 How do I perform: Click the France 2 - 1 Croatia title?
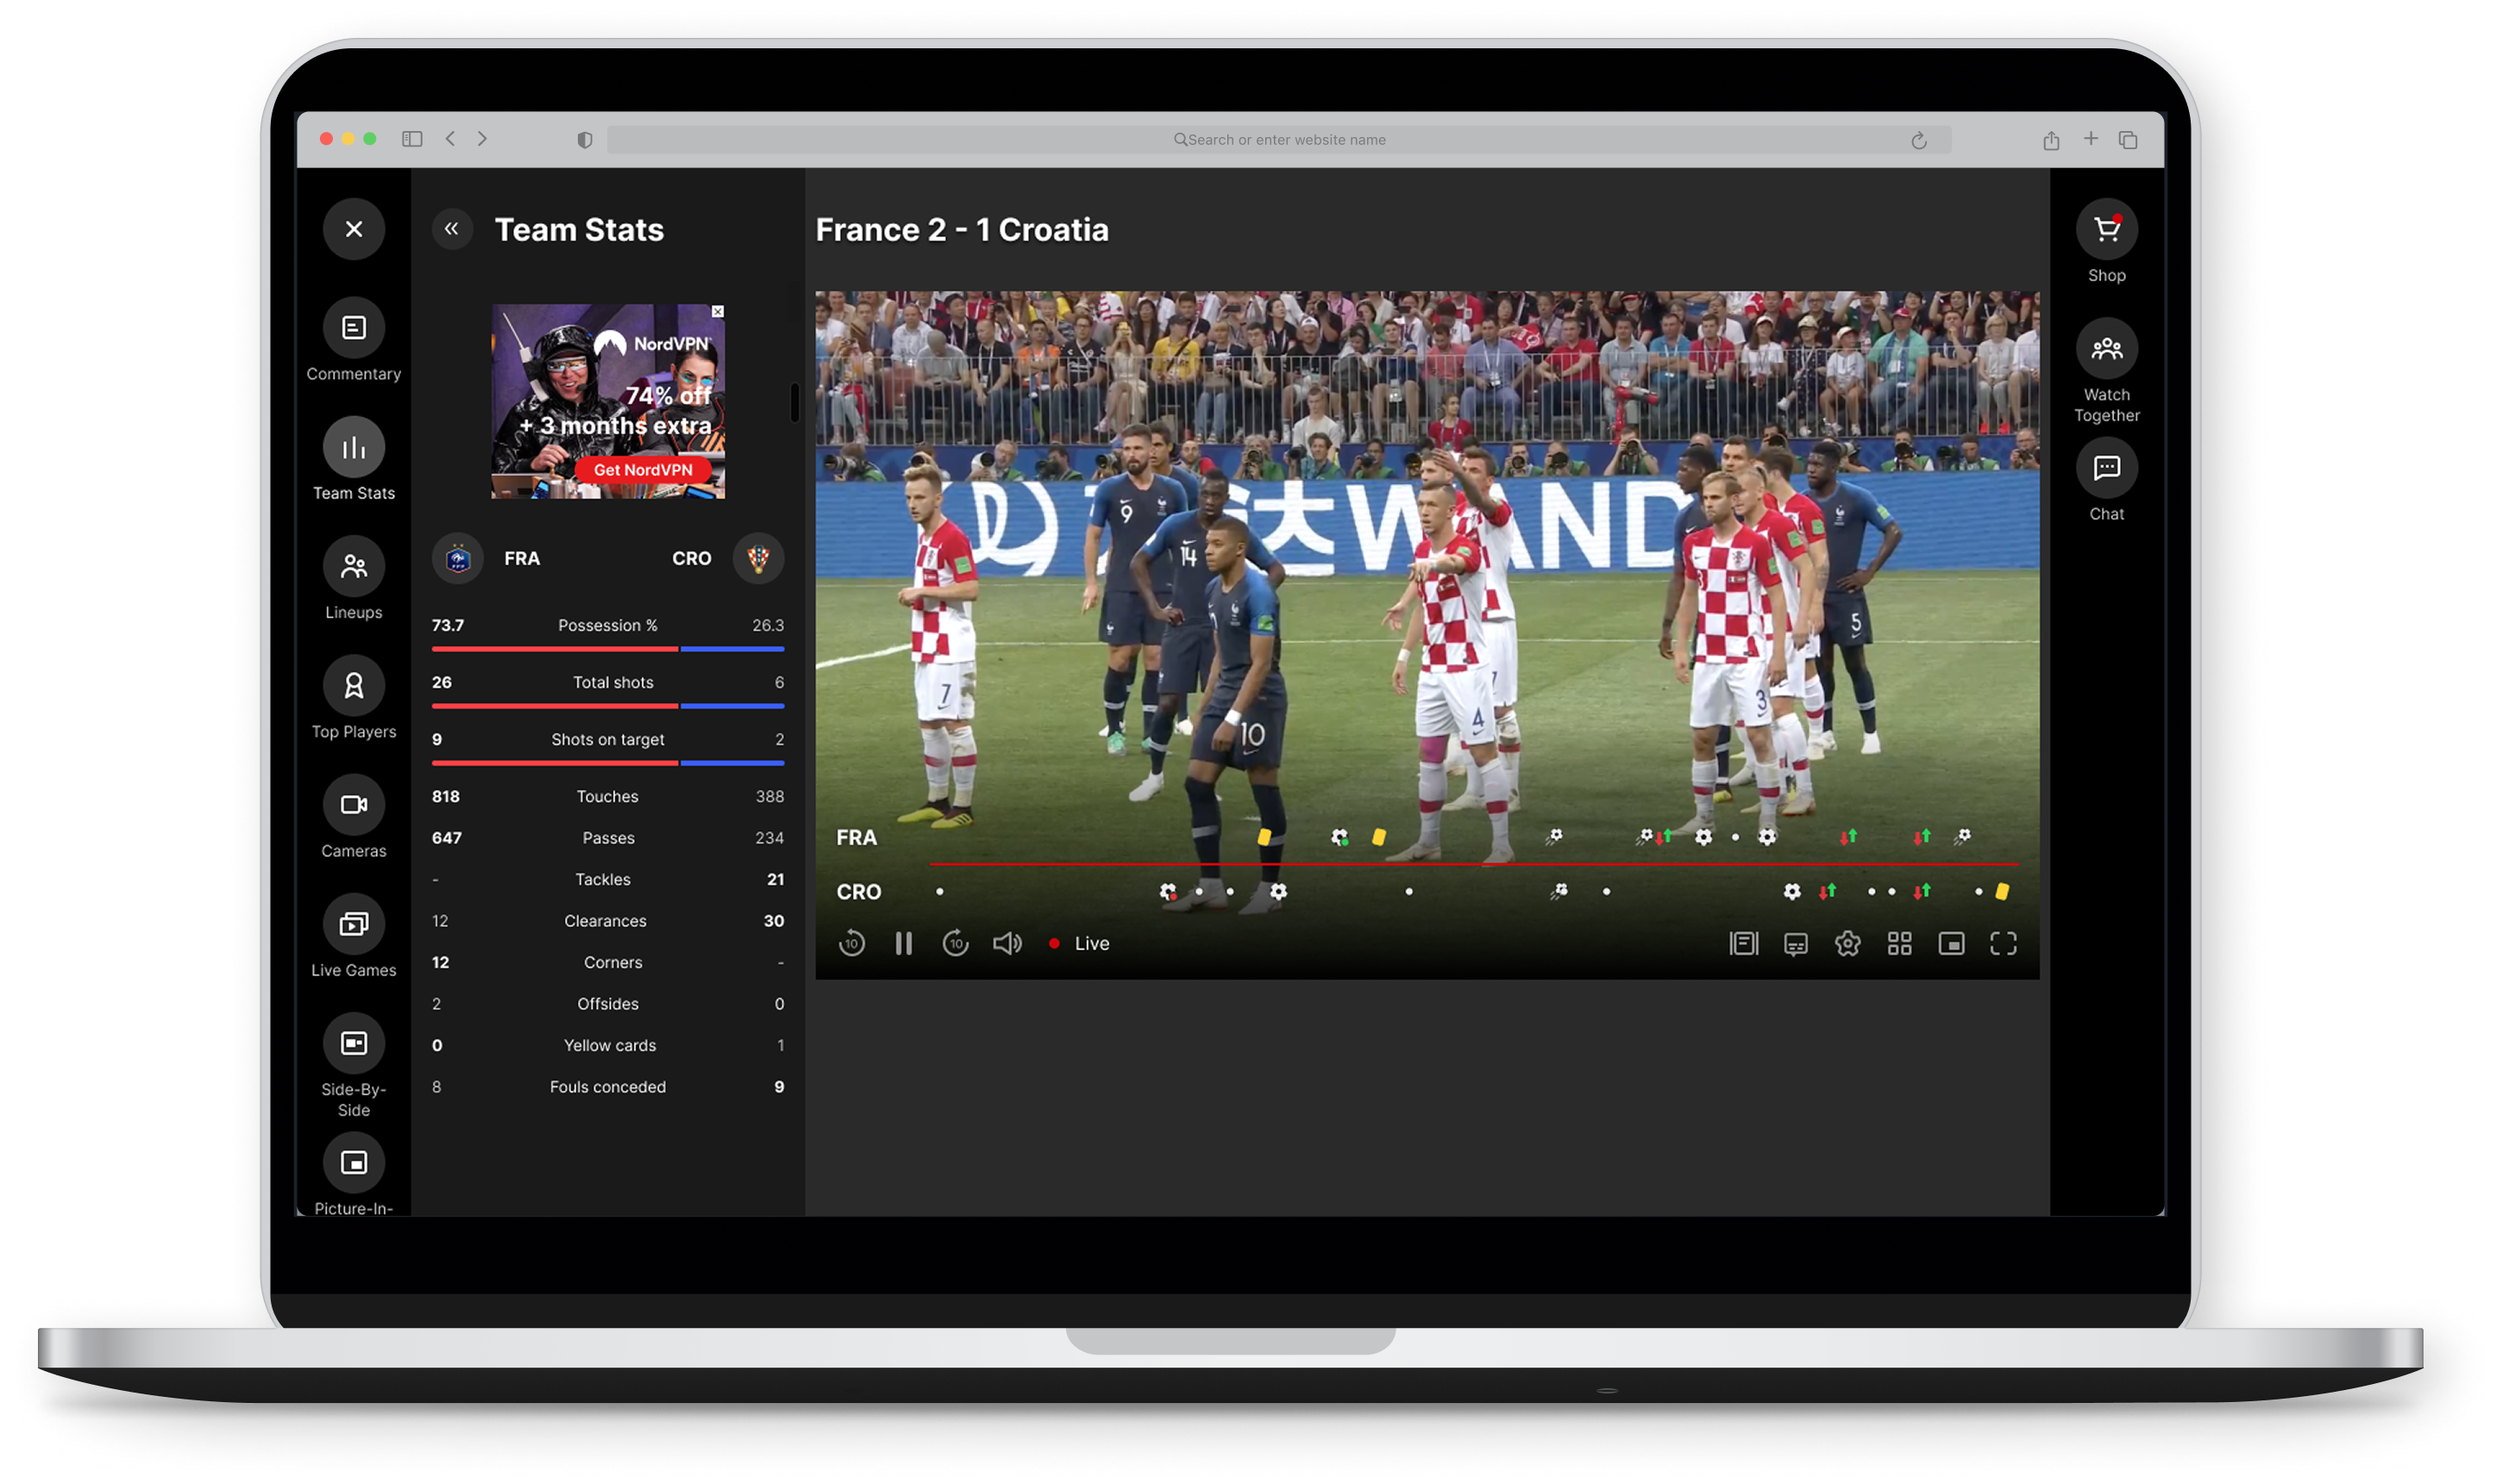click(962, 230)
